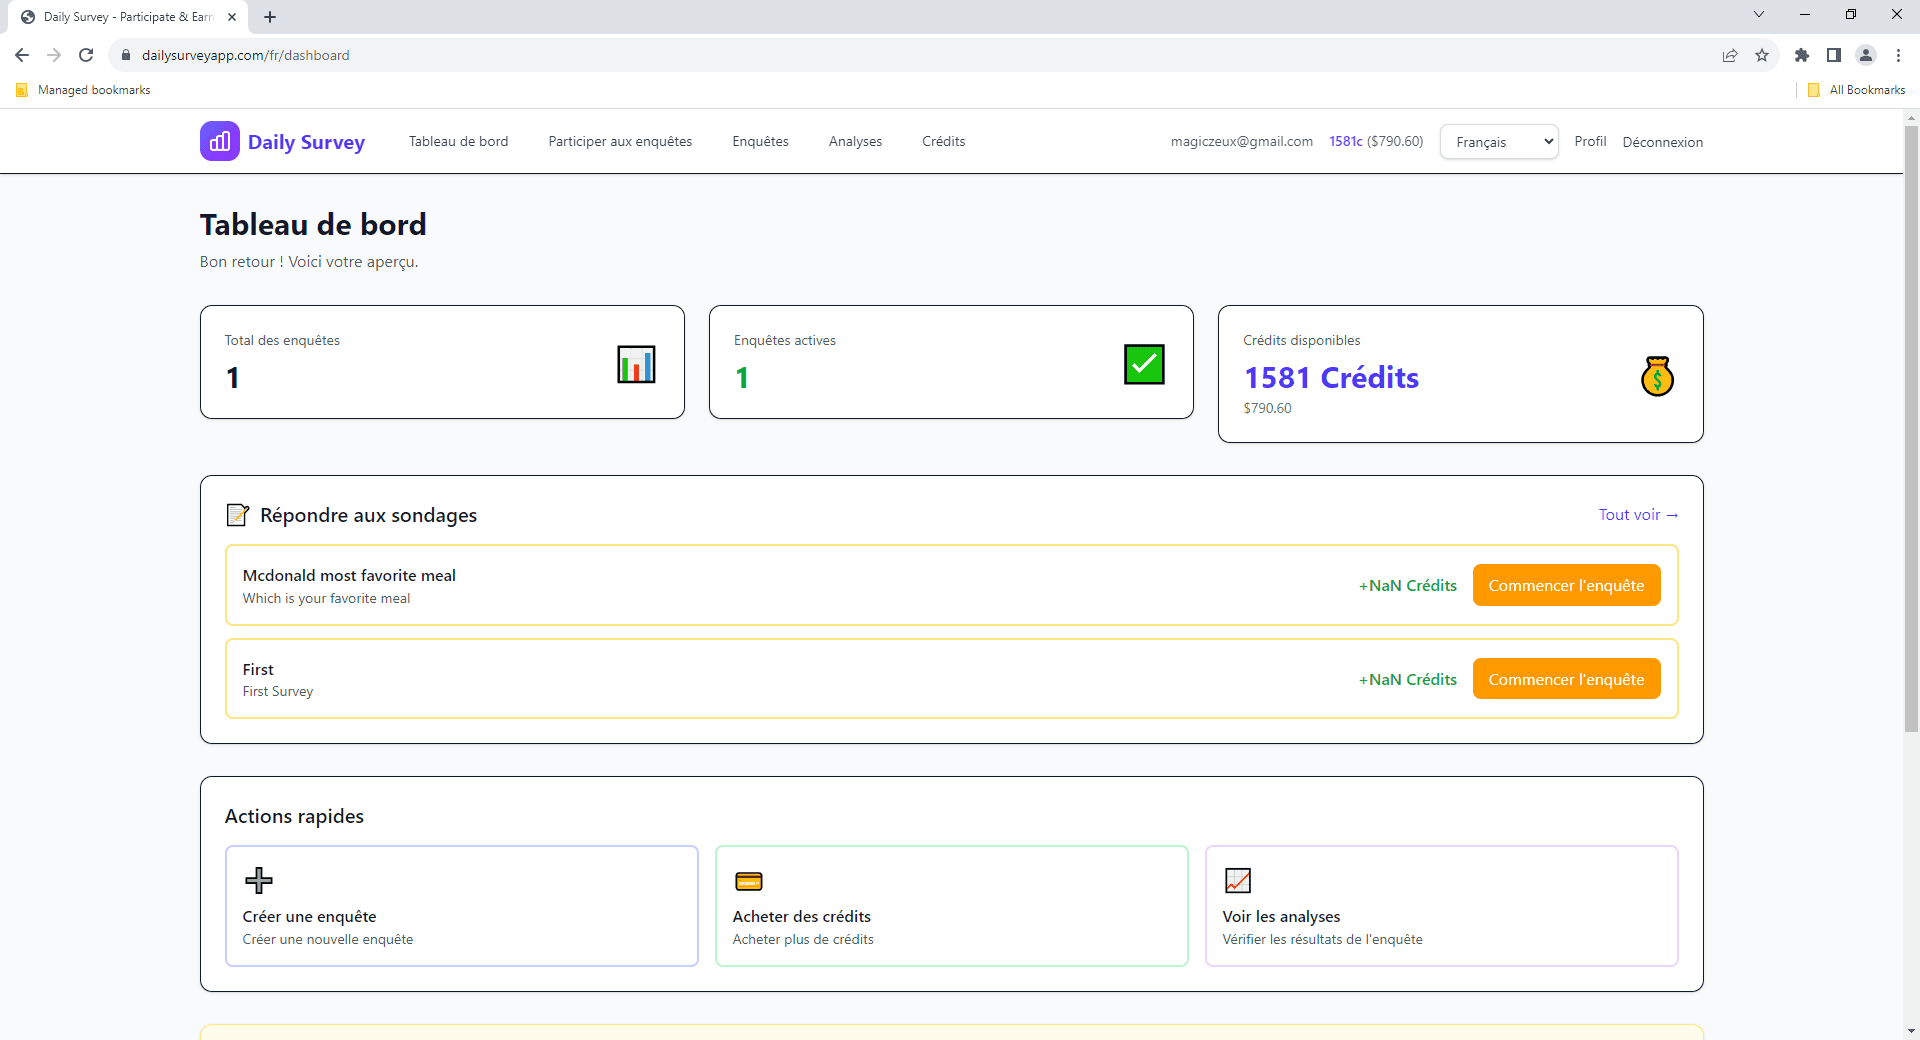Click Déconnexion to log out

[1662, 142]
